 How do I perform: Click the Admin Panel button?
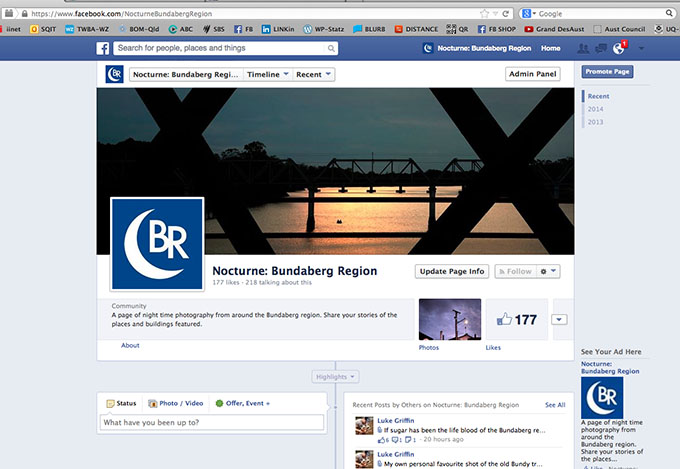[x=533, y=74]
